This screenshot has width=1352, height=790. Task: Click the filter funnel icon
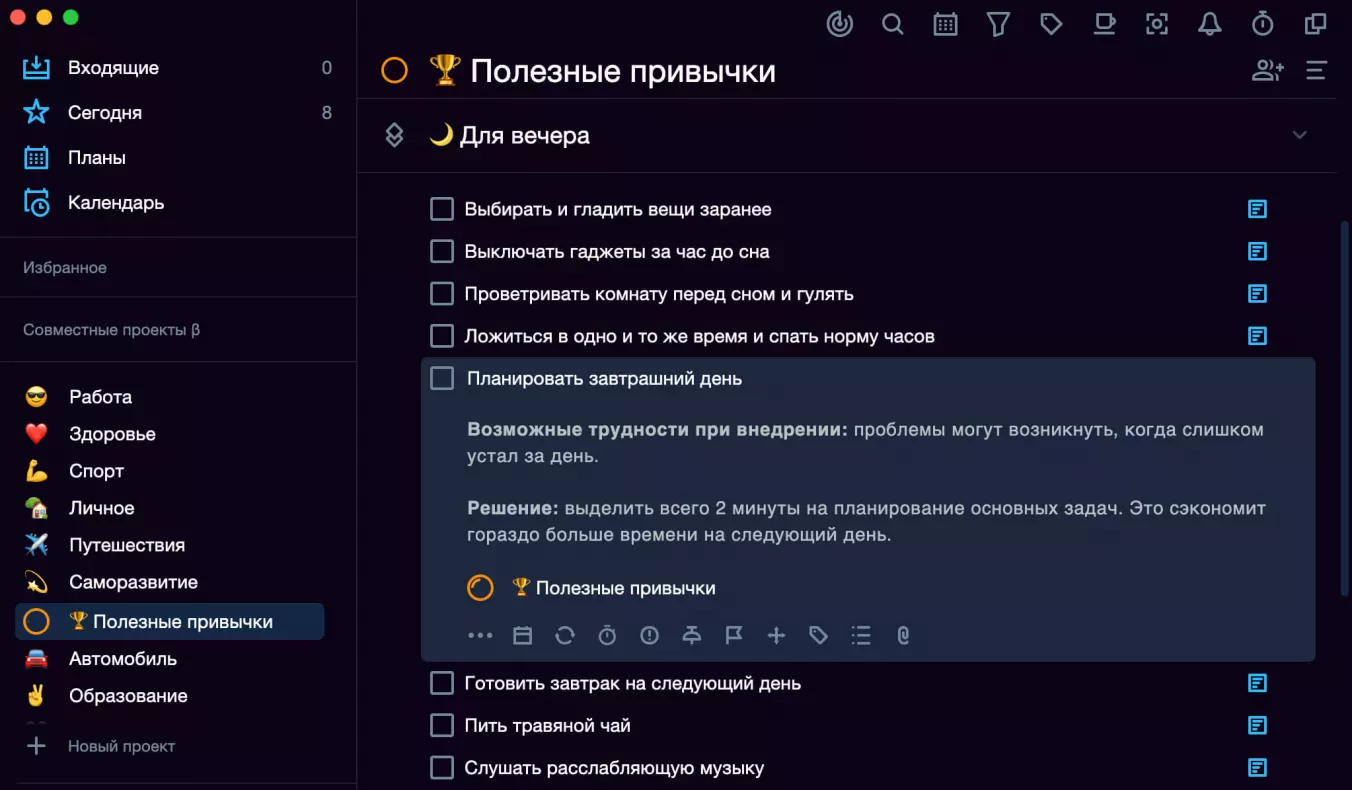(x=998, y=24)
